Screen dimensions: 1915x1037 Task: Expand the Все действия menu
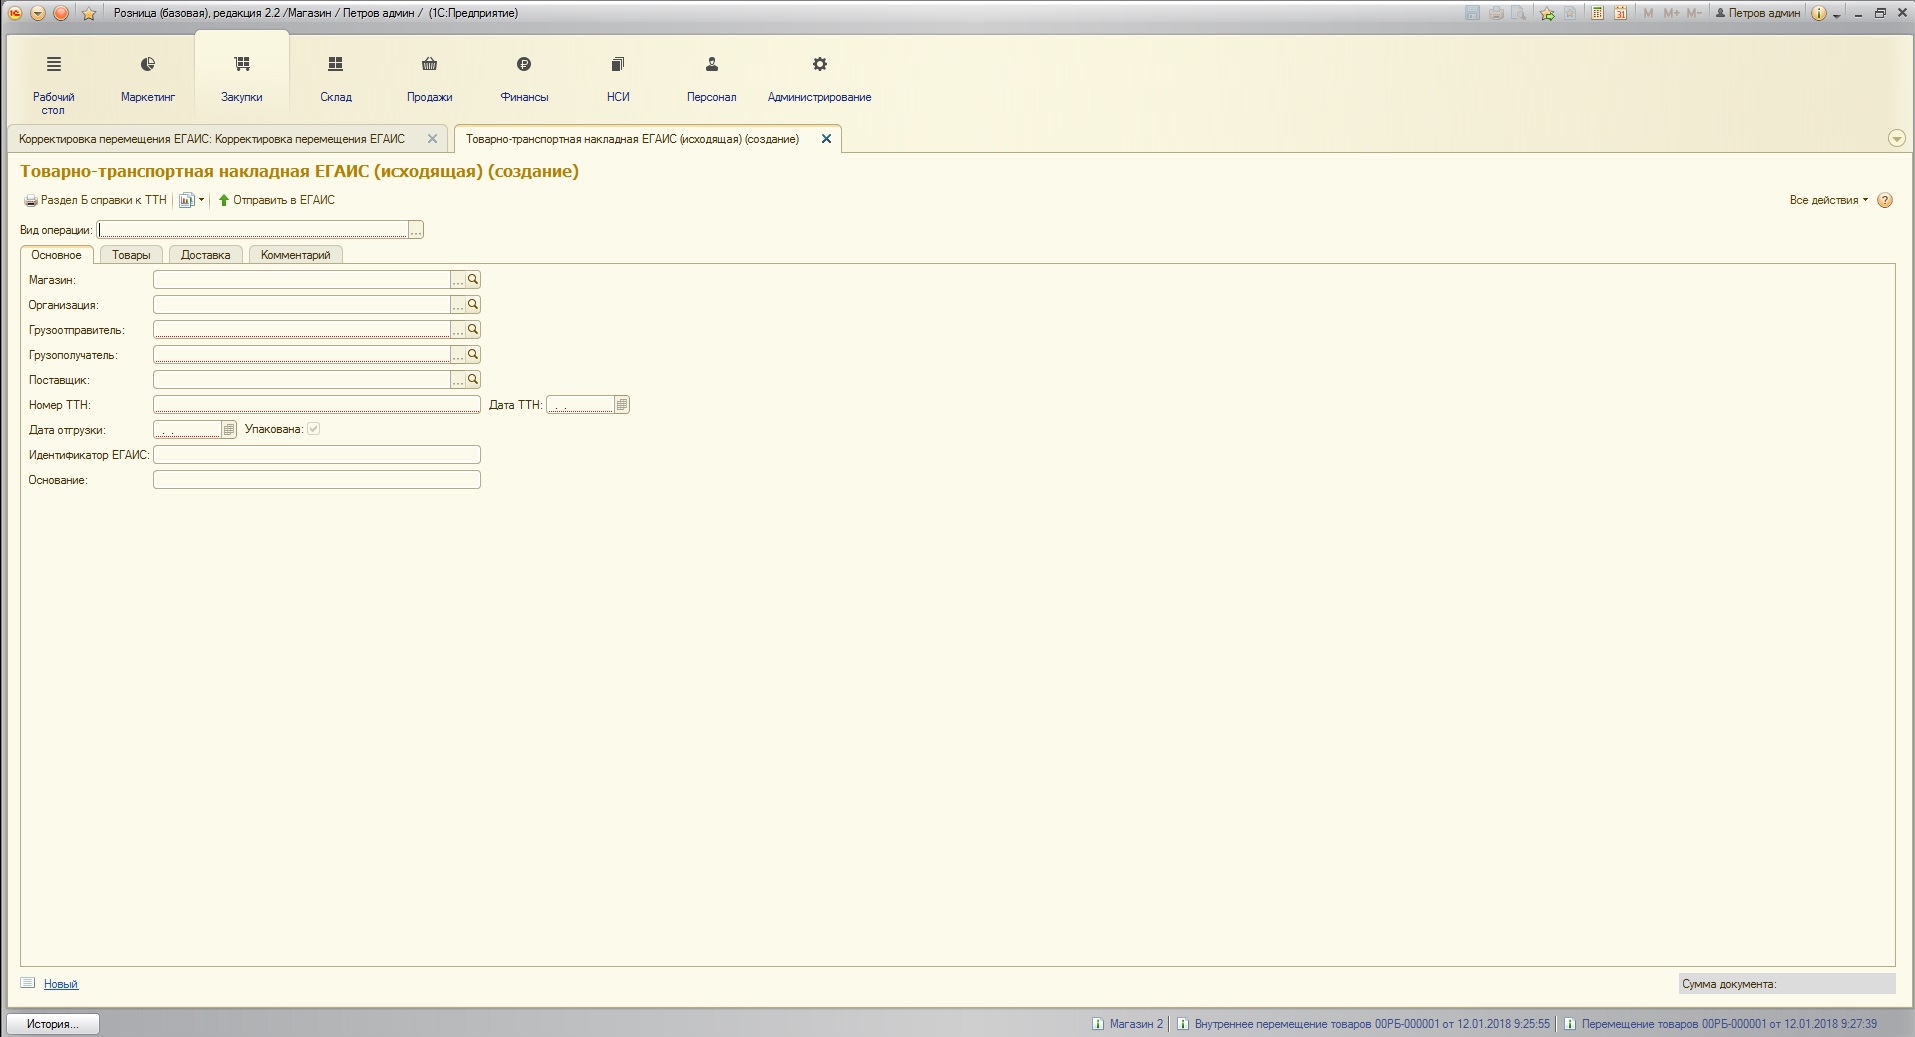pos(1828,200)
